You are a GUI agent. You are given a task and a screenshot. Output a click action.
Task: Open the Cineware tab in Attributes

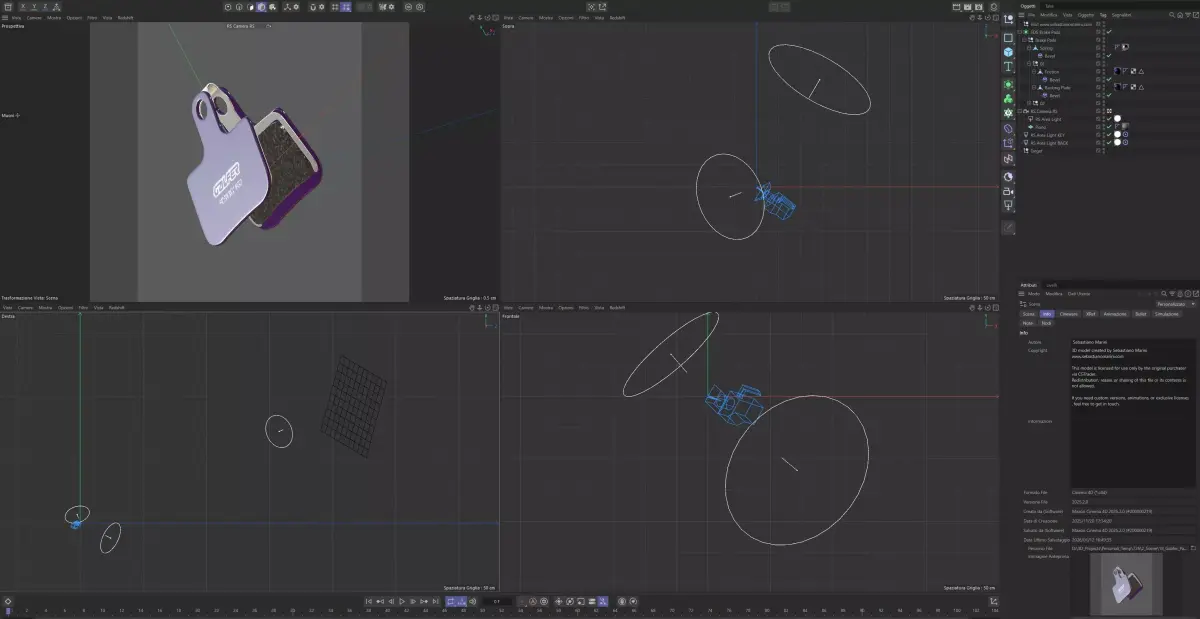(x=1069, y=314)
